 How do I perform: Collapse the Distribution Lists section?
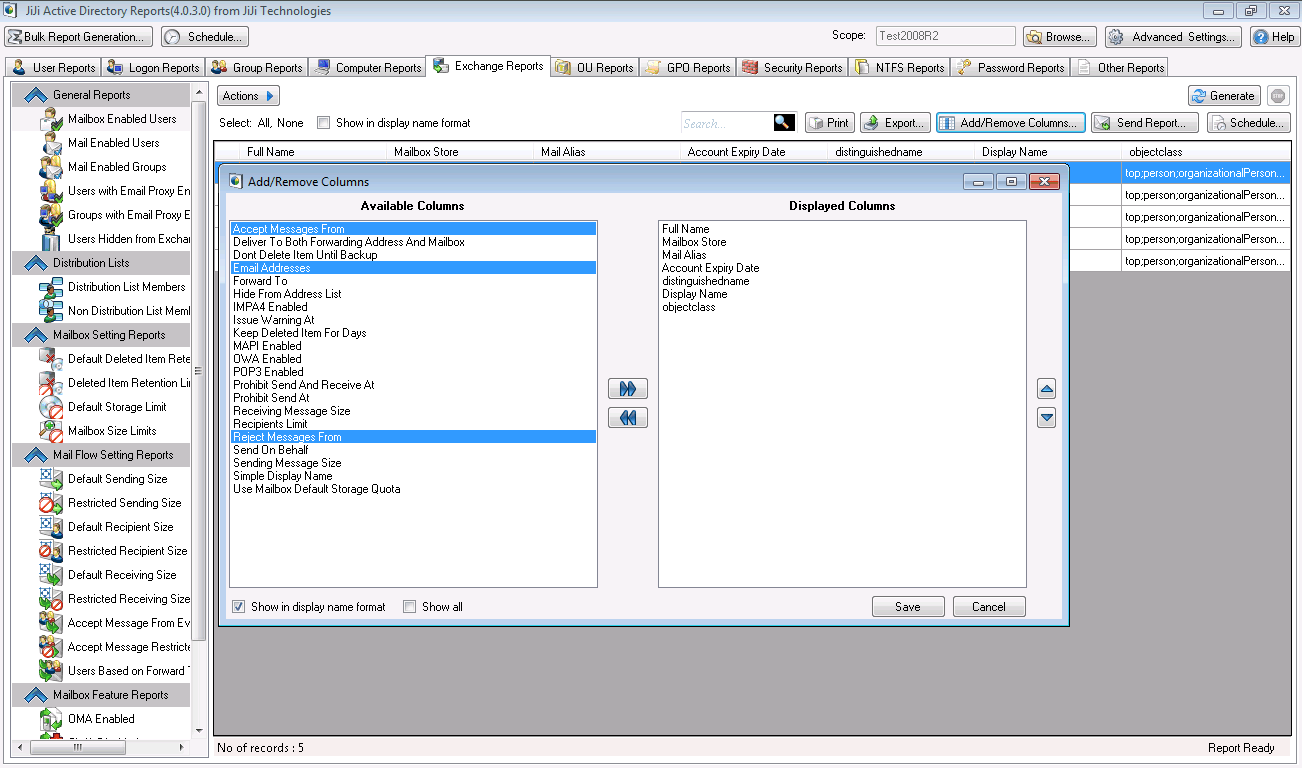[36, 263]
